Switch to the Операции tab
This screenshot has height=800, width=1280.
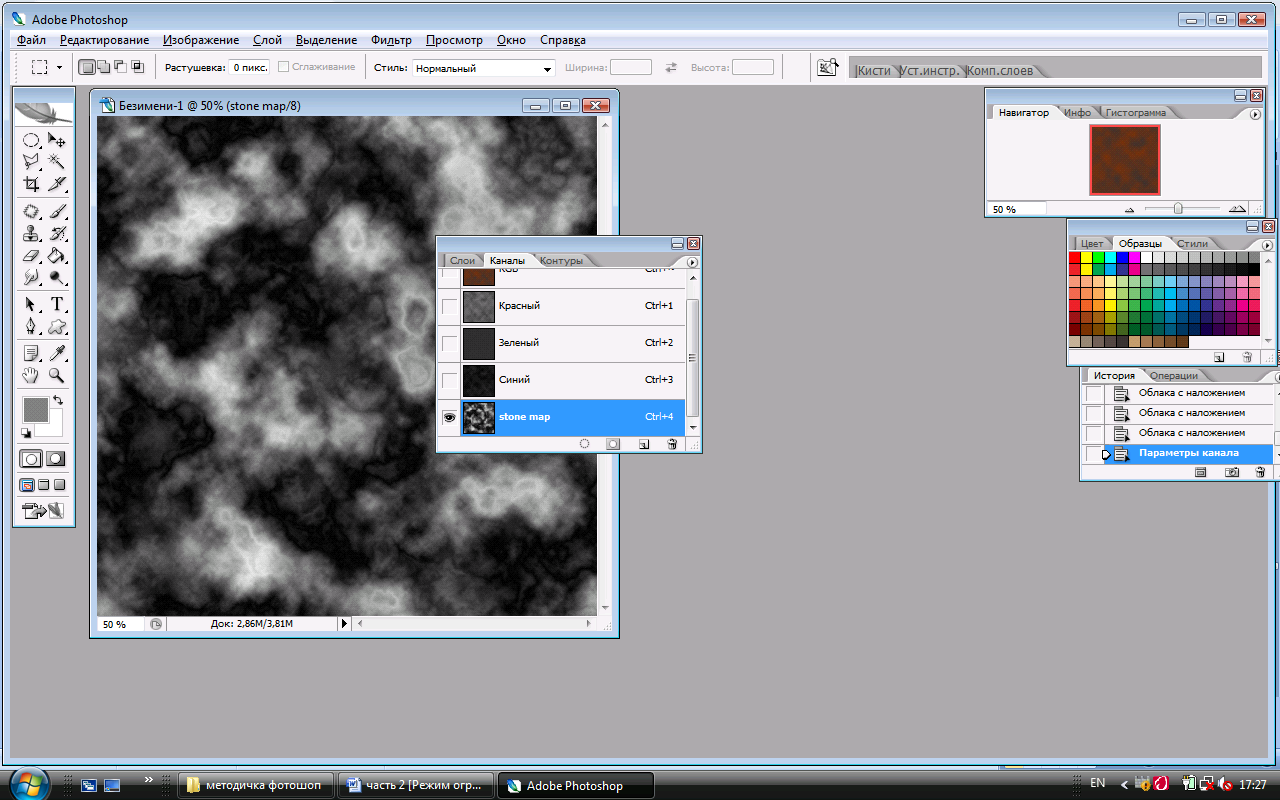click(1173, 376)
